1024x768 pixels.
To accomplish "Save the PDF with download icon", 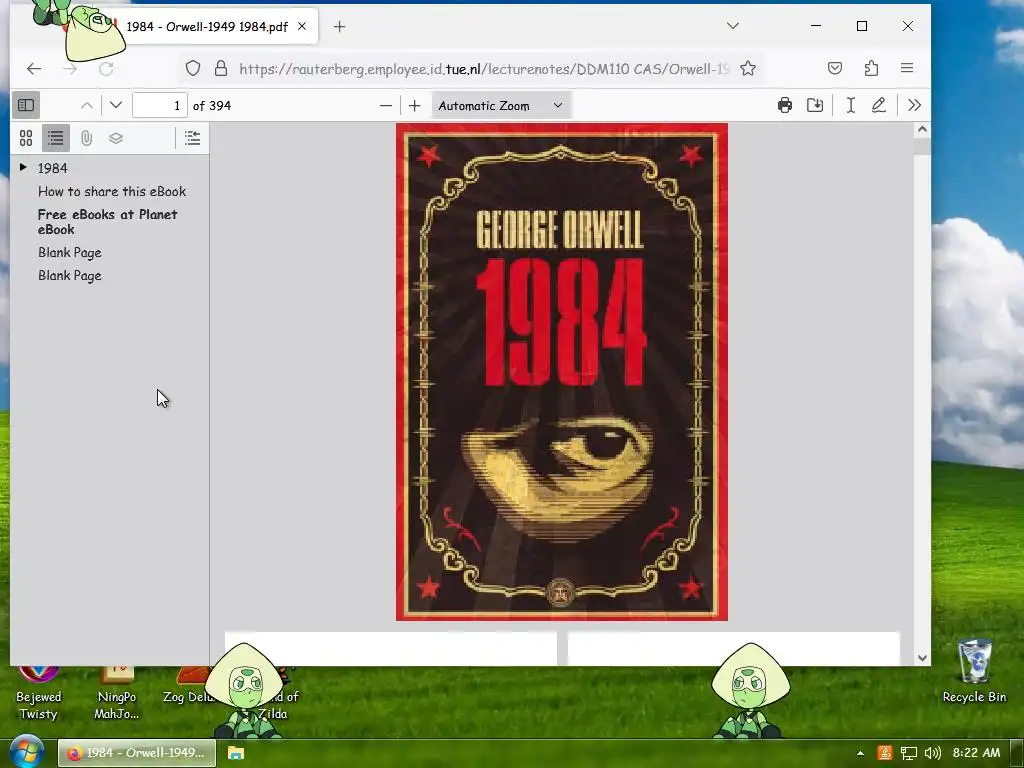I will pos(815,105).
